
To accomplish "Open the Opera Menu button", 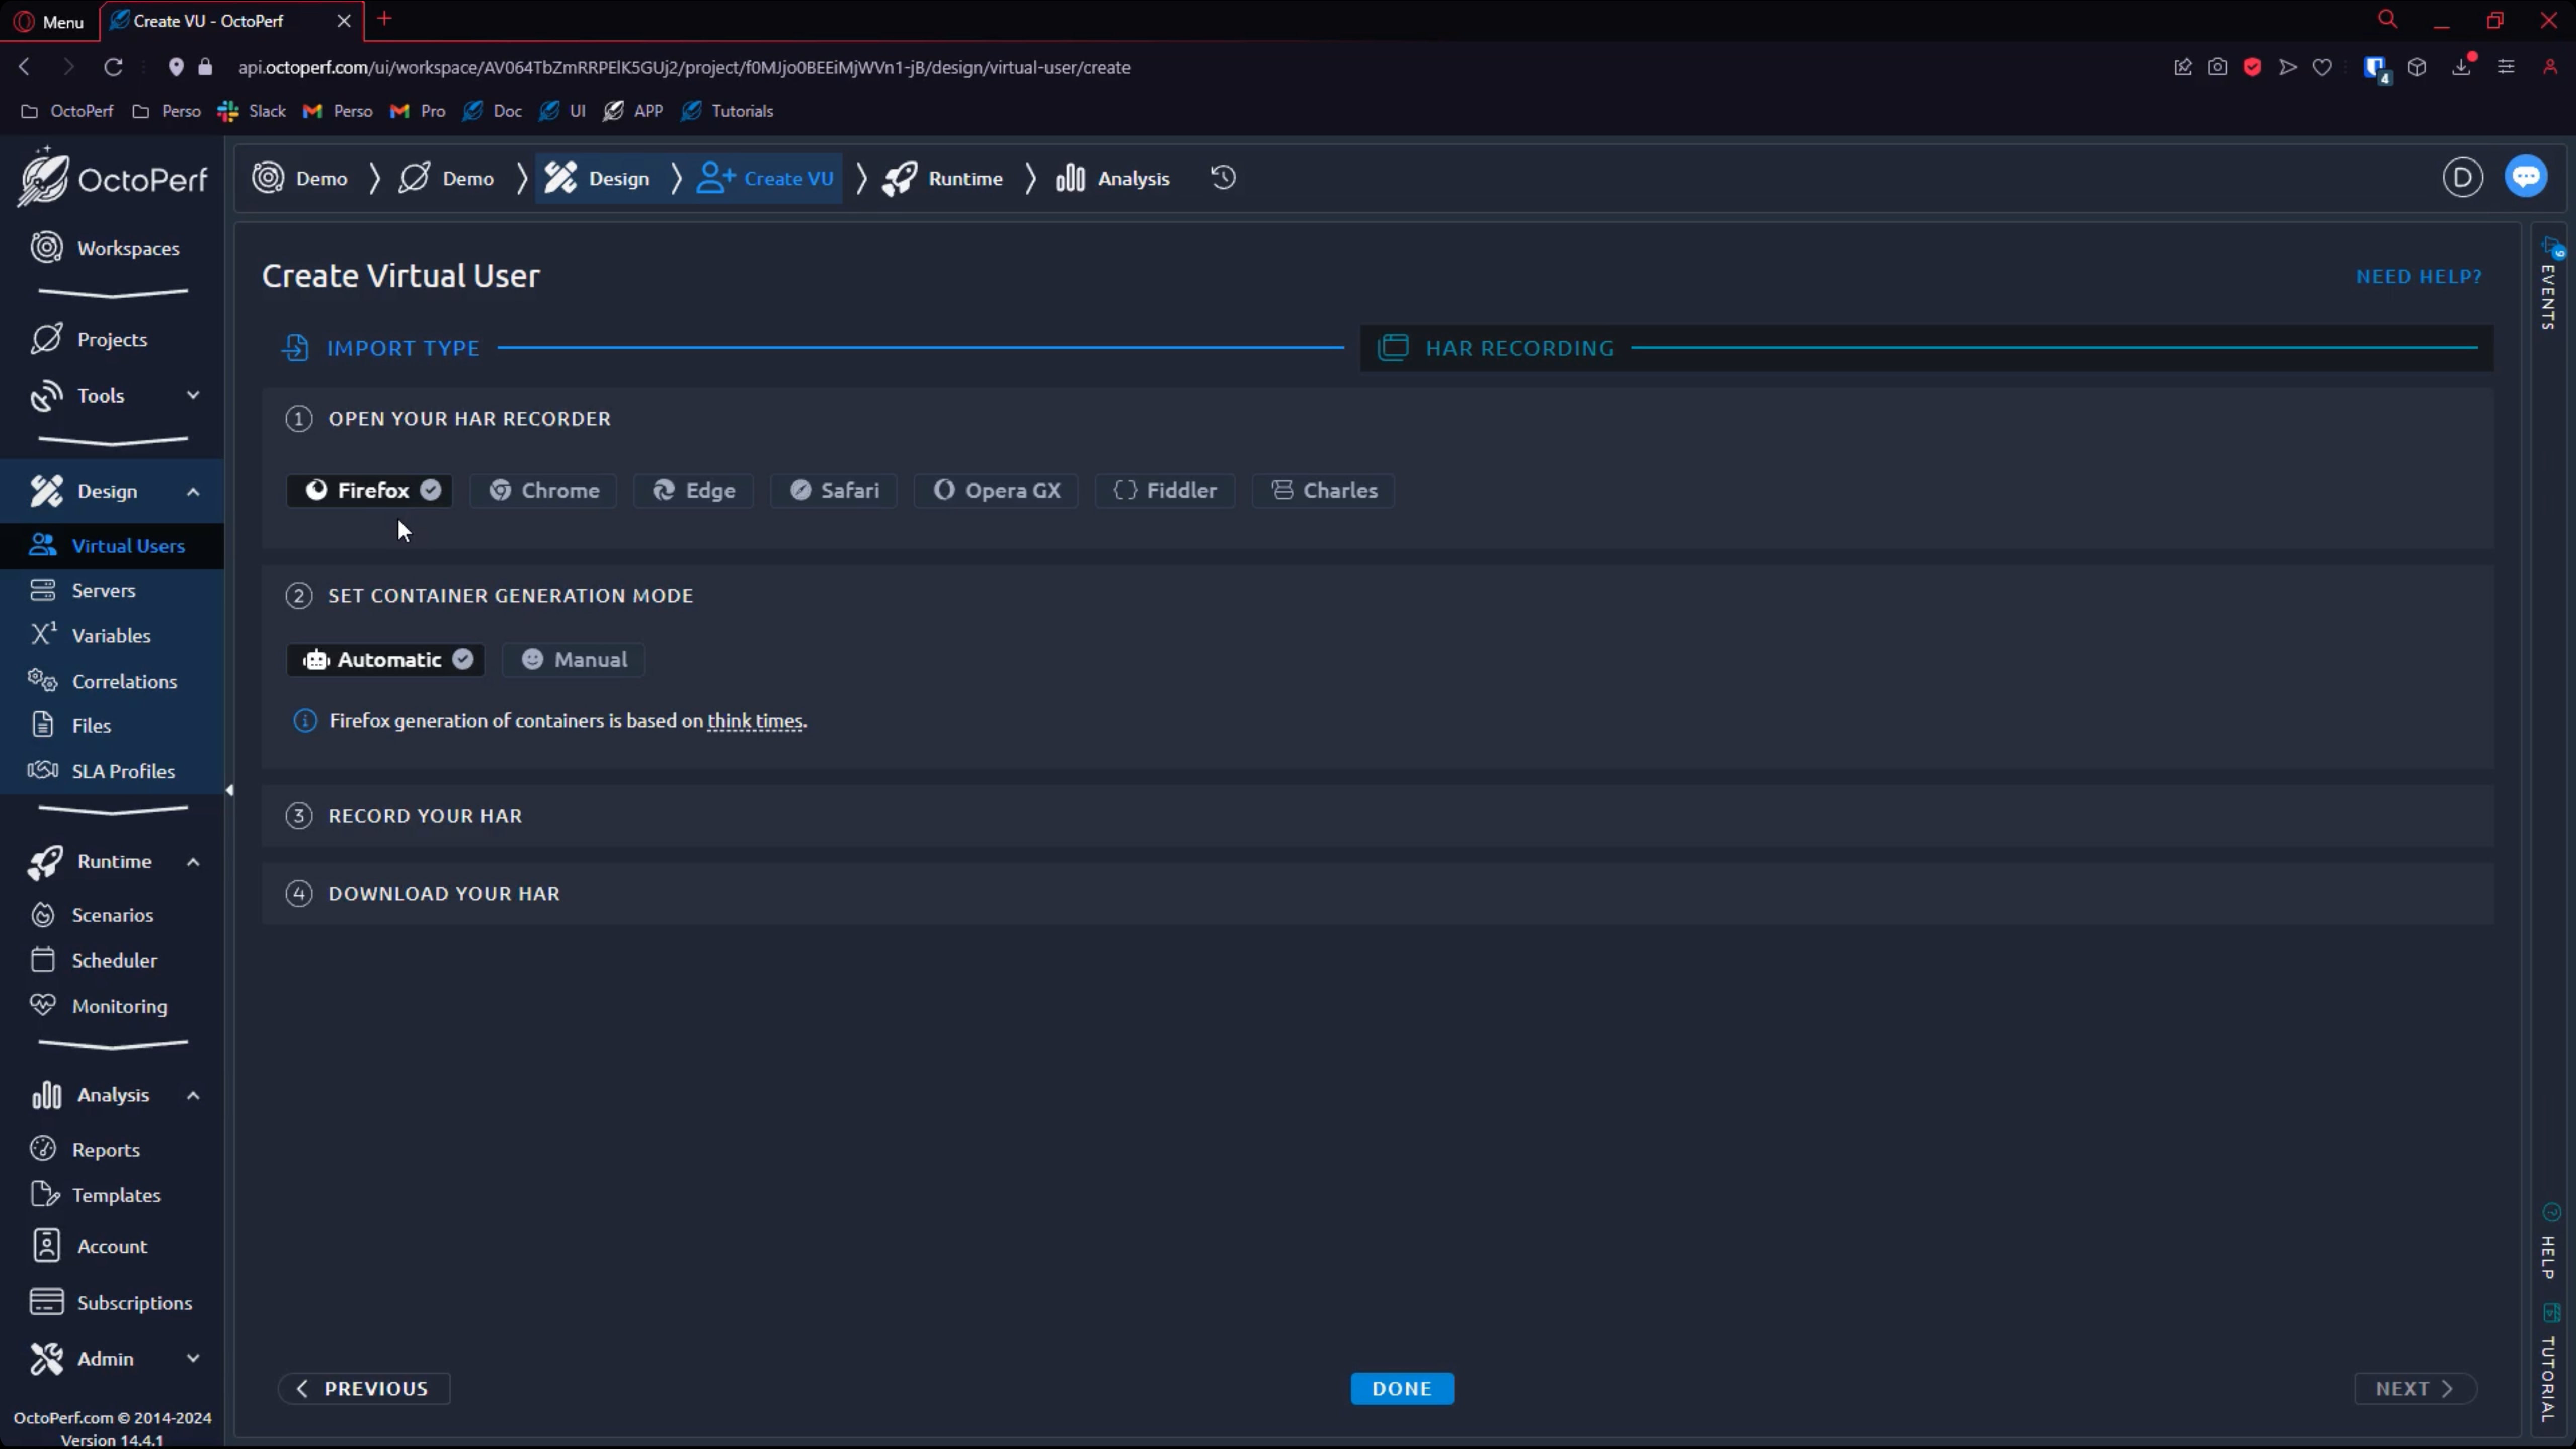I will click(49, 21).
